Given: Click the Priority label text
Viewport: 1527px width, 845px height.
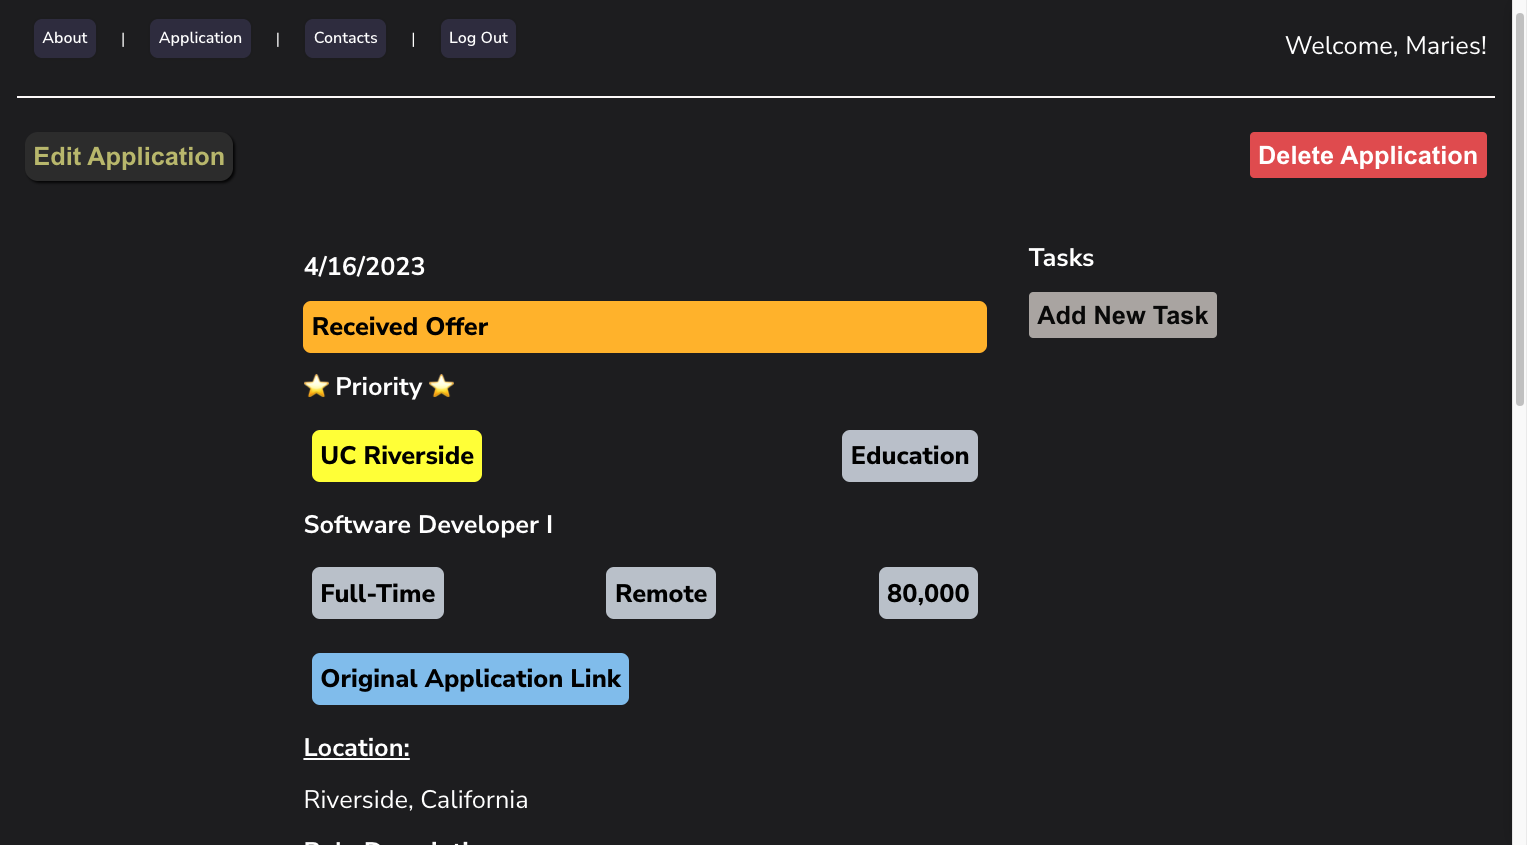Looking at the screenshot, I should pos(379,387).
